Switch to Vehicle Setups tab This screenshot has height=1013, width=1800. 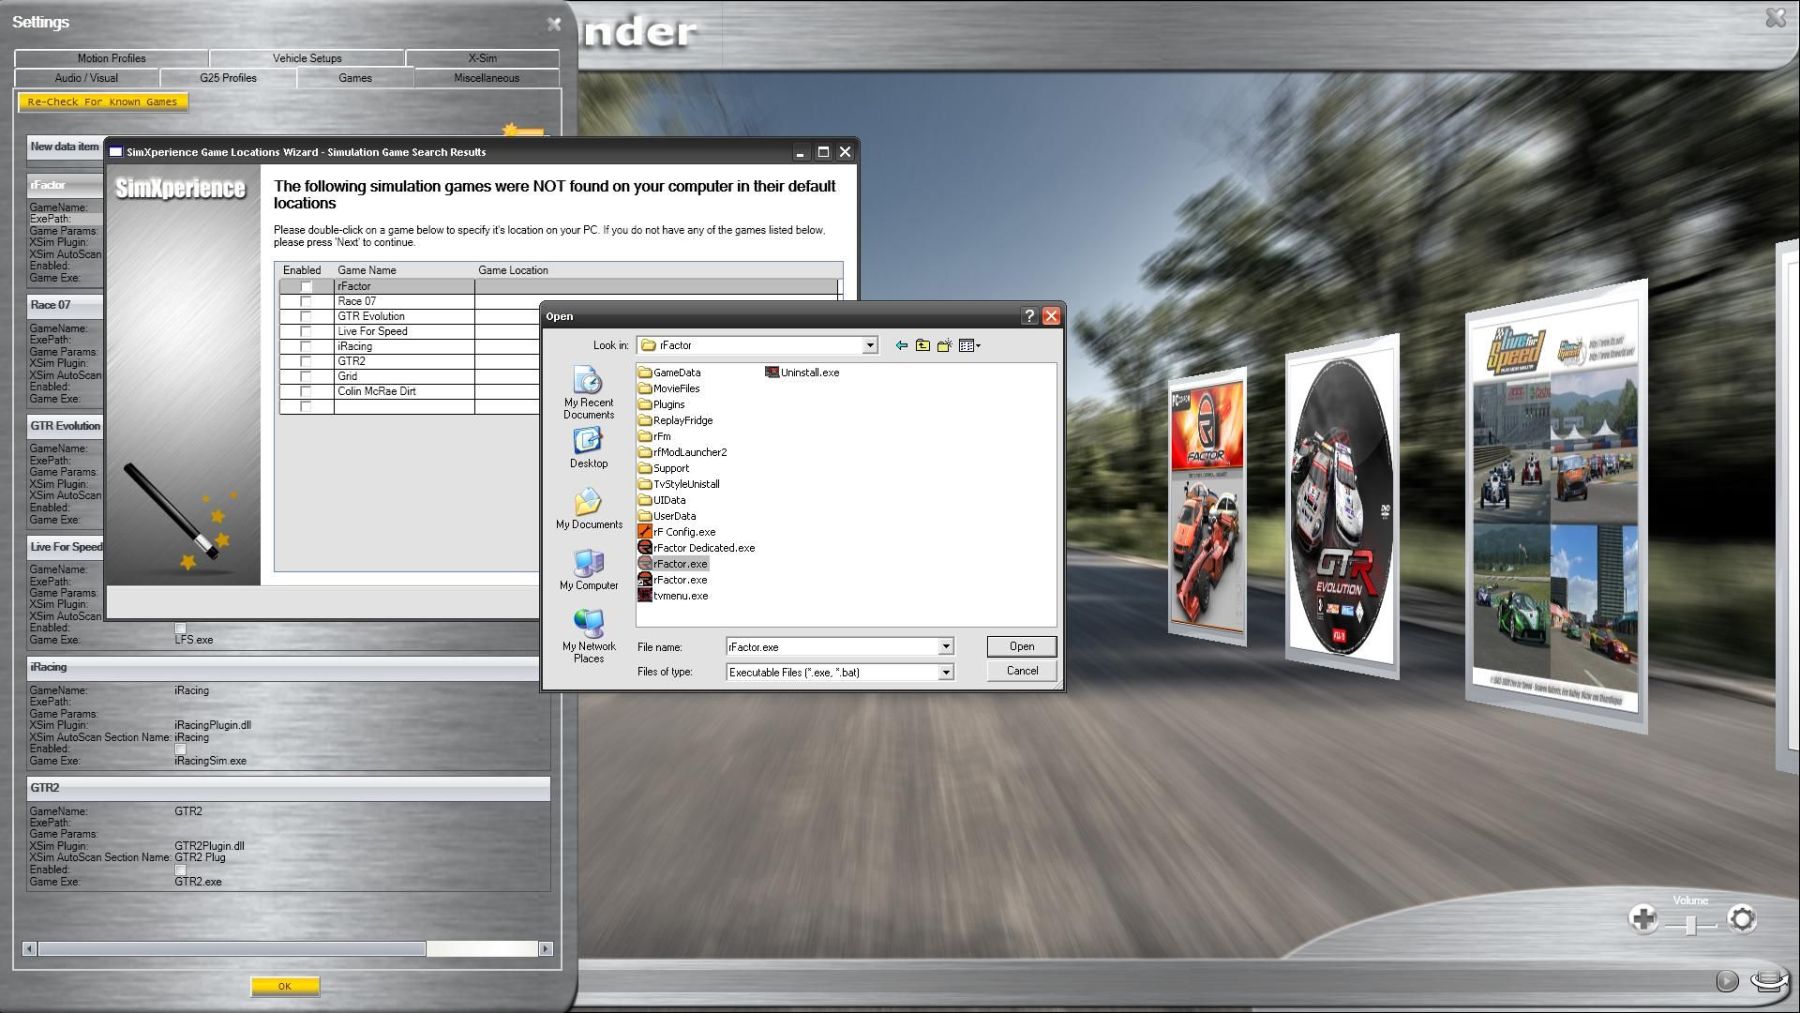(x=307, y=58)
